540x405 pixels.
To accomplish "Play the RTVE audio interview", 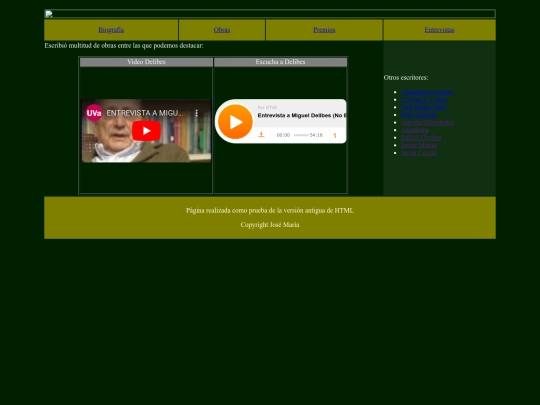I will [235, 122].
